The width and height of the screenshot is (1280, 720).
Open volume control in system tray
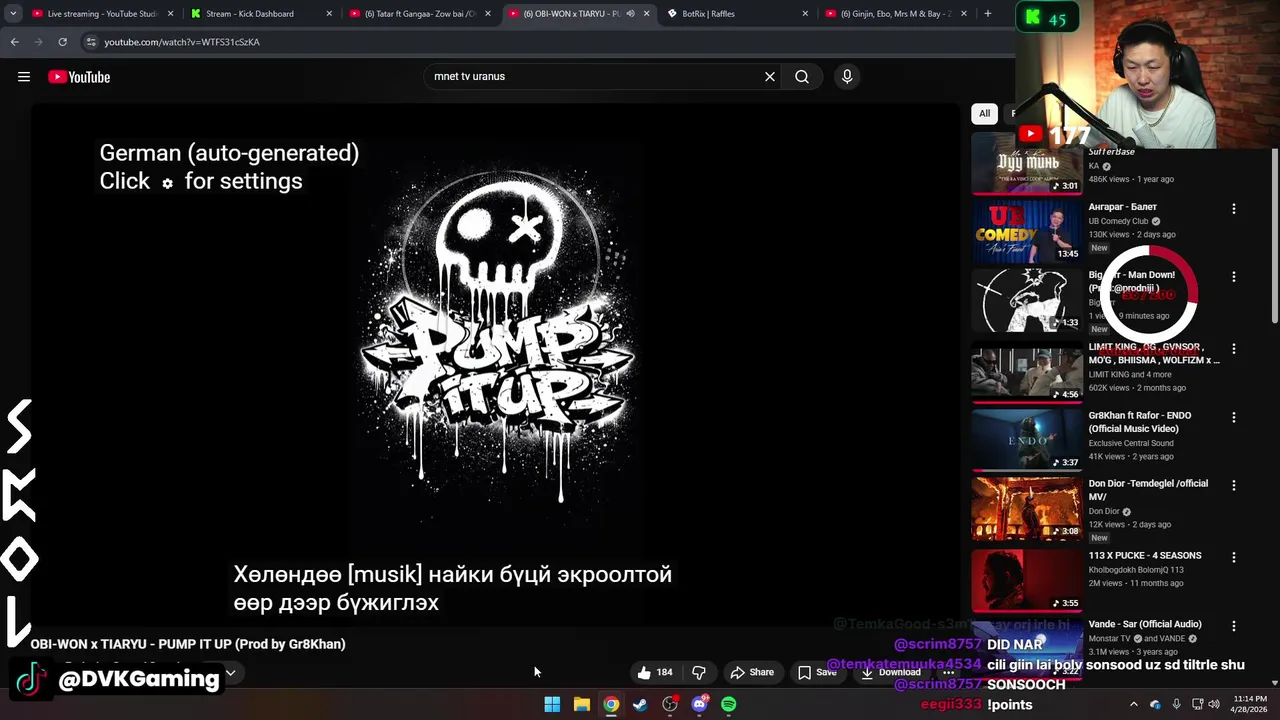click(1214, 704)
